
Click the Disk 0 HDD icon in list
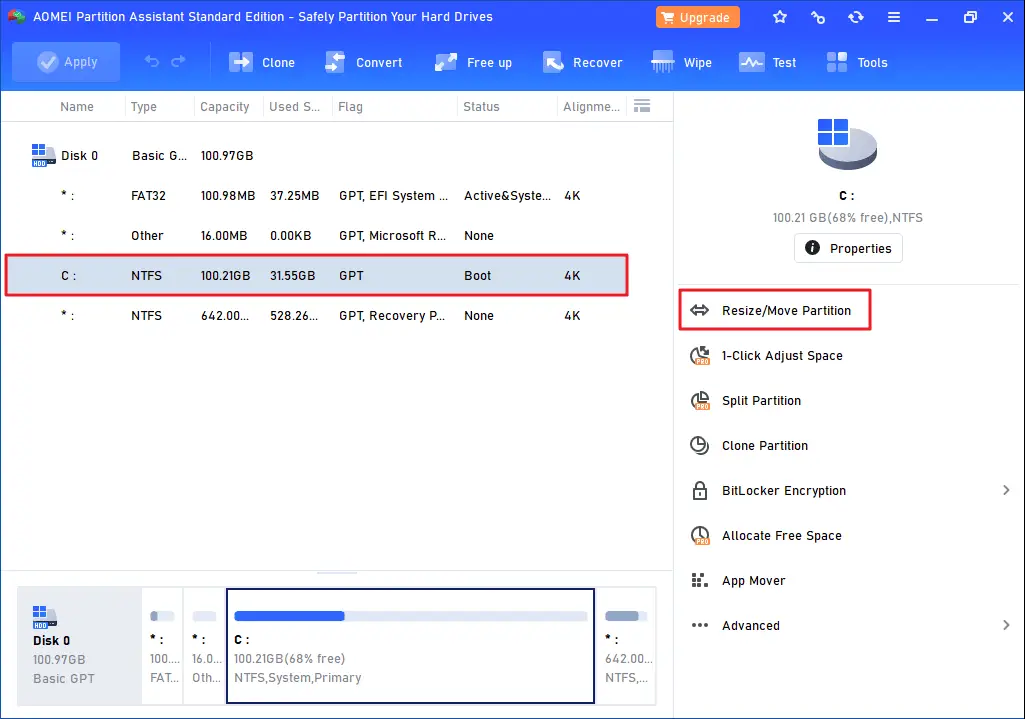tap(43, 156)
